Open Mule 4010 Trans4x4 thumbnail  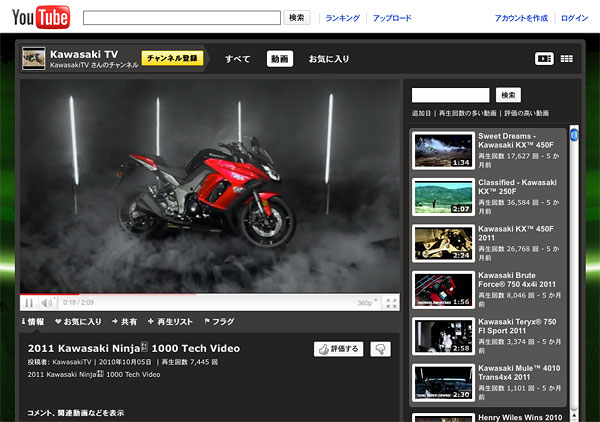443,383
